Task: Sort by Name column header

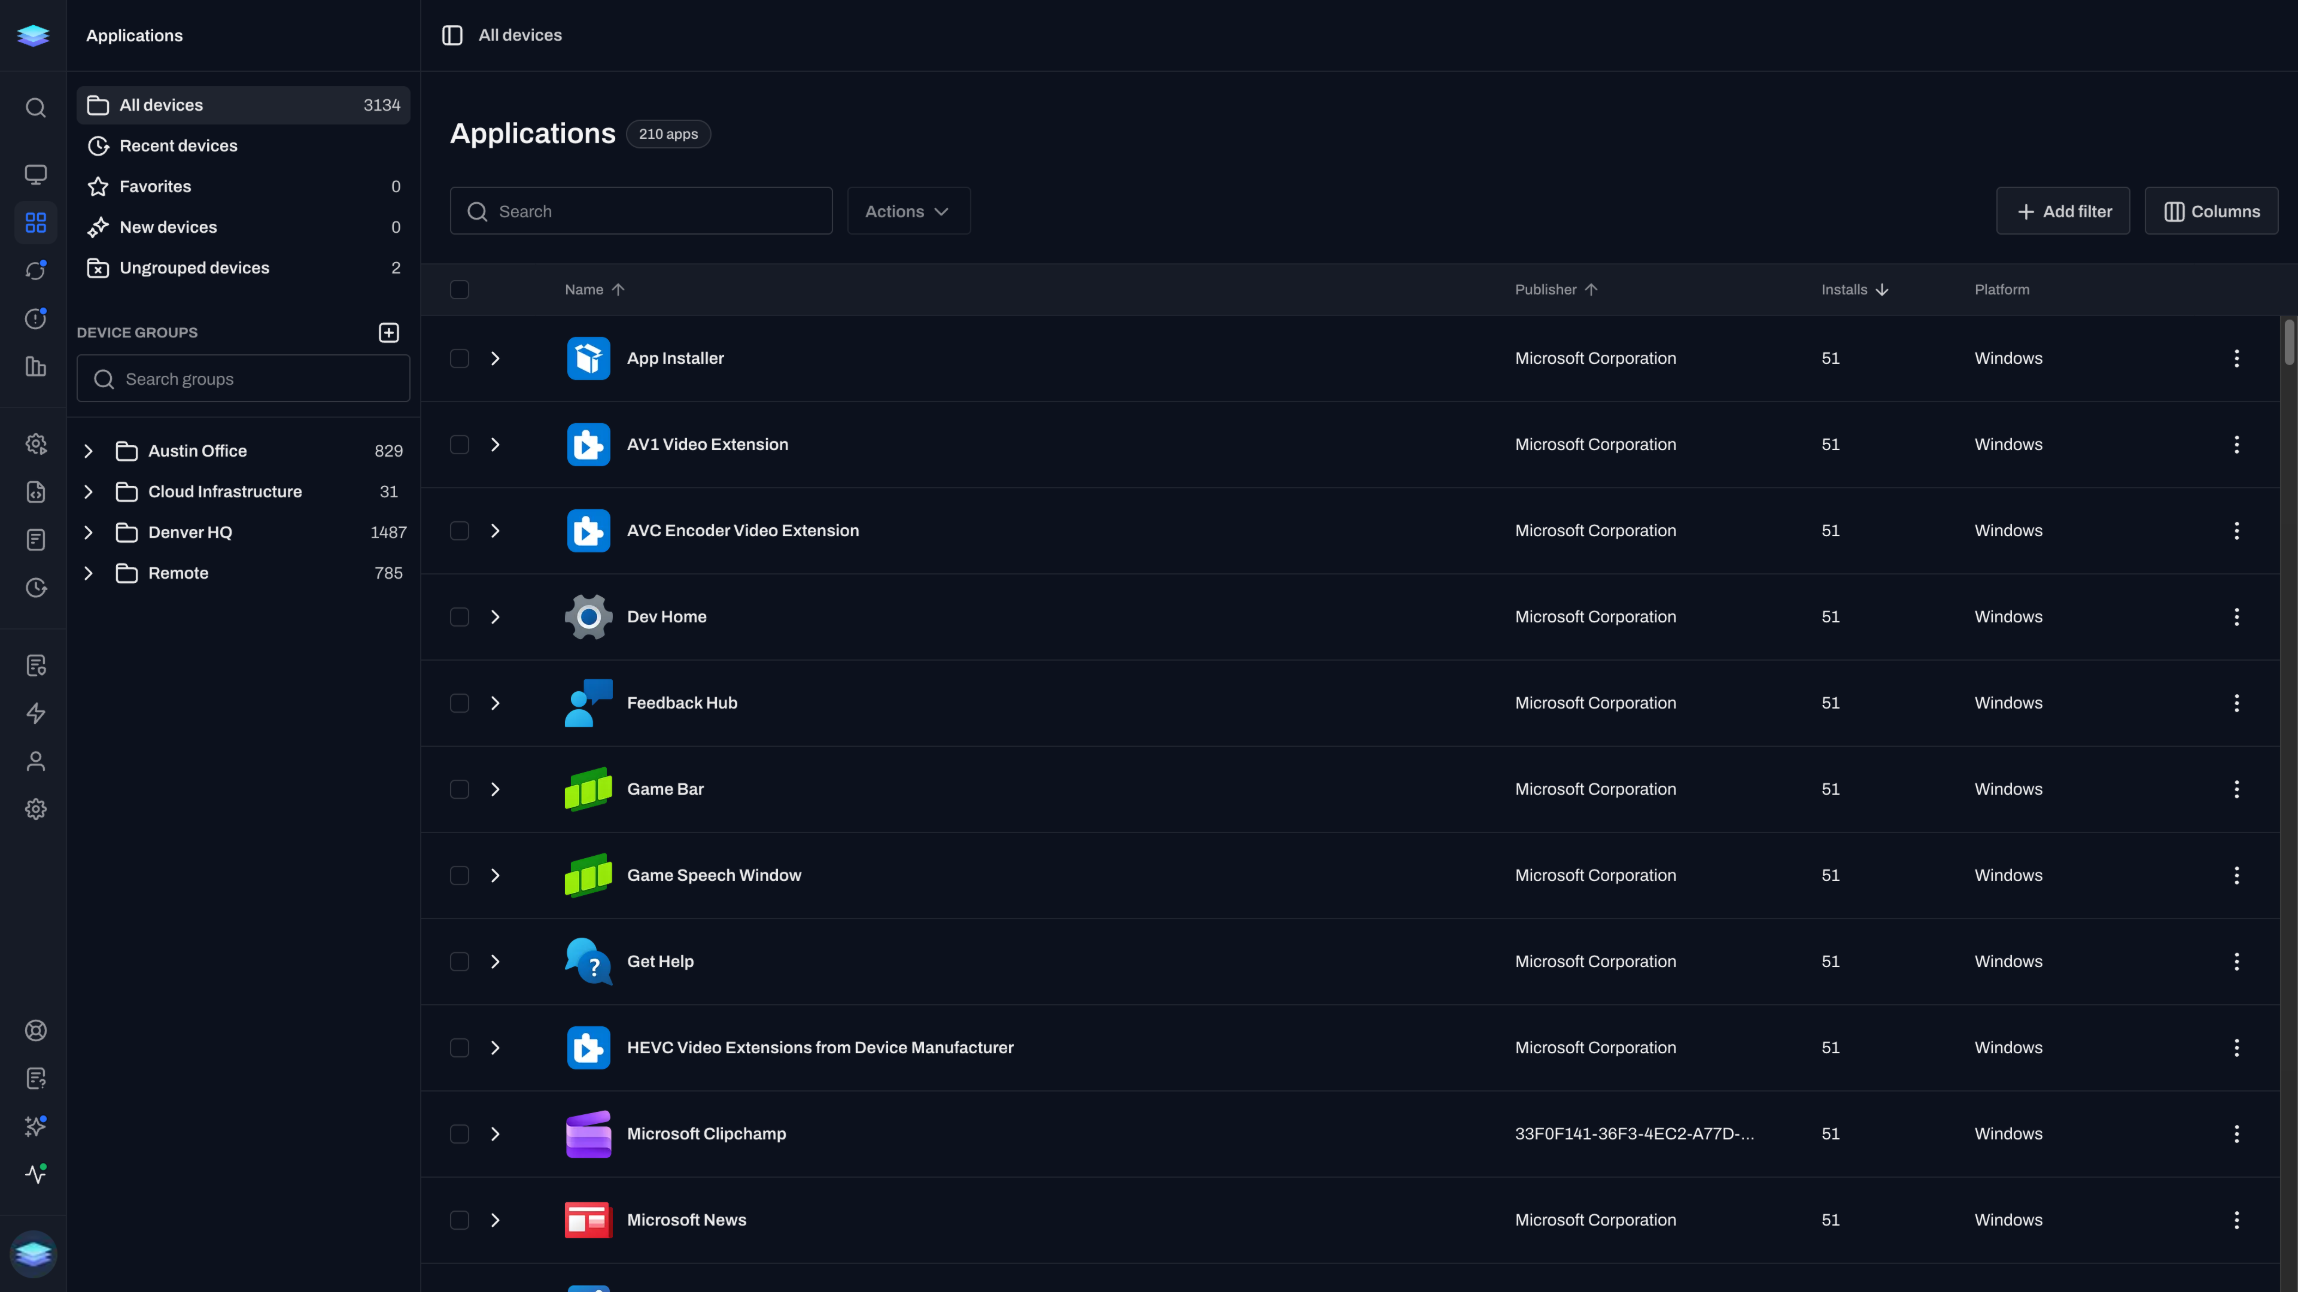Action: pos(594,289)
